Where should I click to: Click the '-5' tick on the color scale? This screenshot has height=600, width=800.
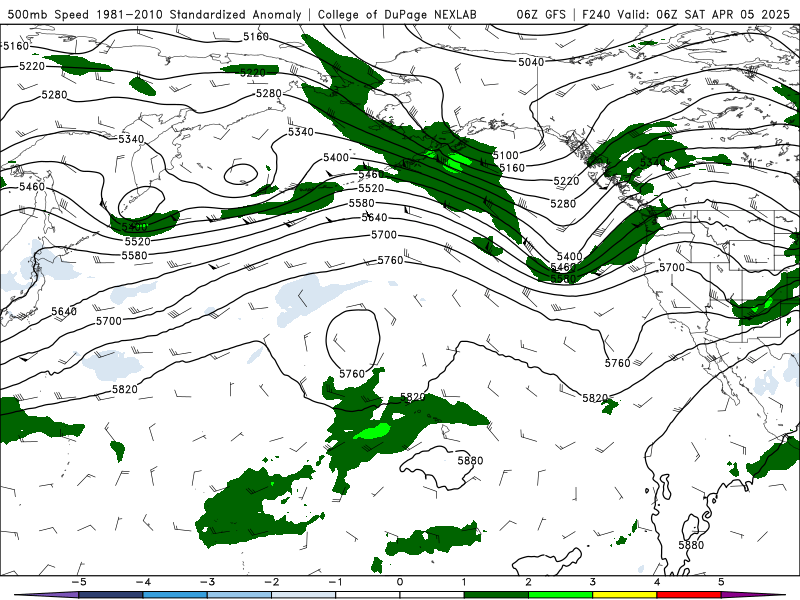pyautogui.click(x=78, y=582)
